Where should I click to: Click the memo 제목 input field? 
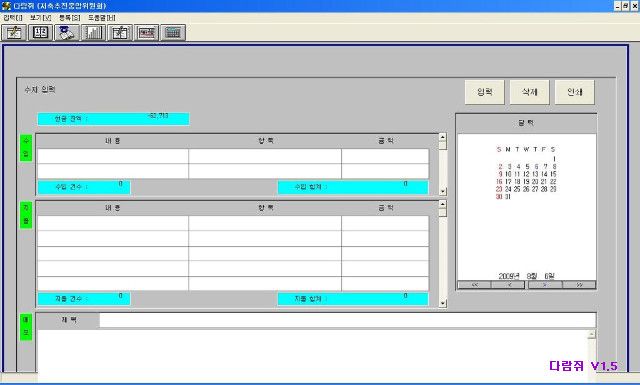coord(347,320)
